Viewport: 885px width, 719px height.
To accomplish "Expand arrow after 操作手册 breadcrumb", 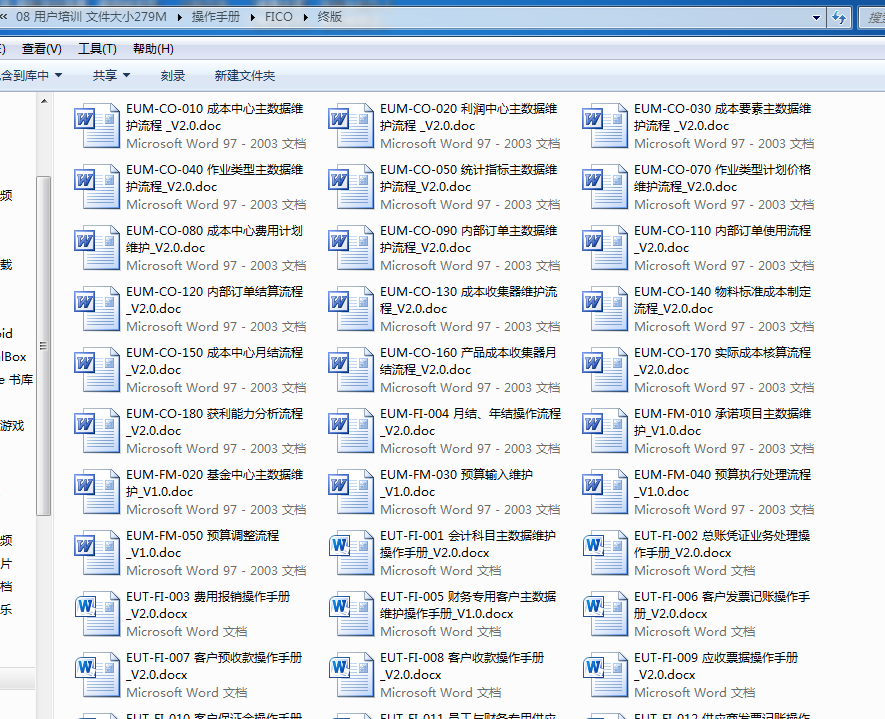I will coord(252,17).
